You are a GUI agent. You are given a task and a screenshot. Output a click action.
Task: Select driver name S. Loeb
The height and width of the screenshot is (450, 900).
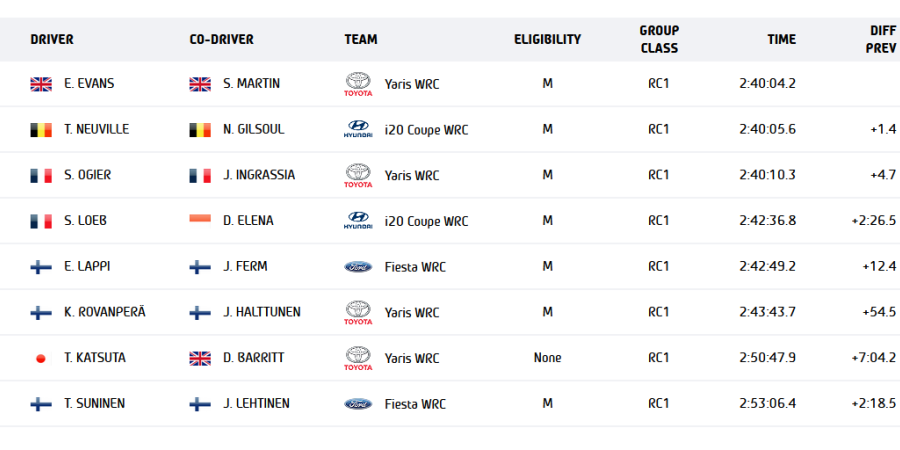[84, 221]
